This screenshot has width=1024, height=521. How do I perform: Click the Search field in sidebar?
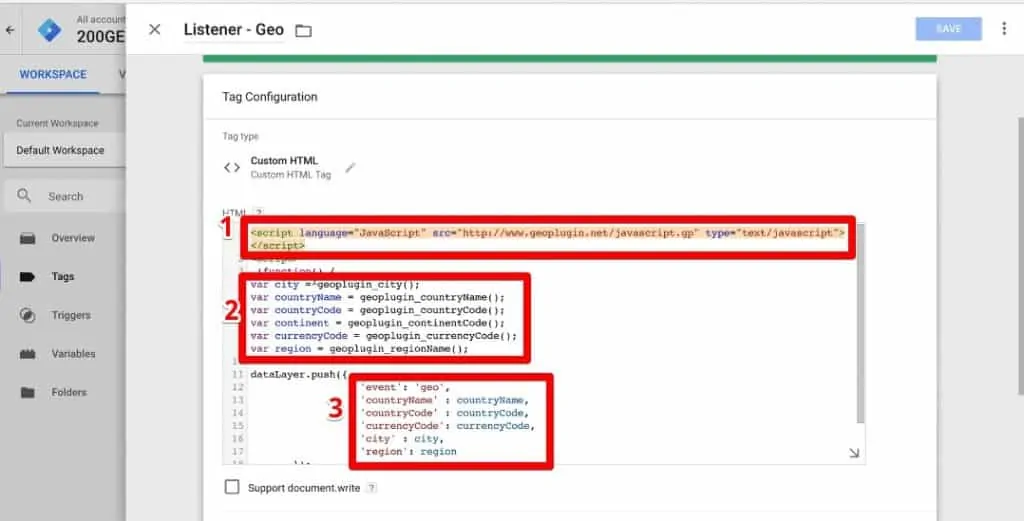click(x=65, y=196)
